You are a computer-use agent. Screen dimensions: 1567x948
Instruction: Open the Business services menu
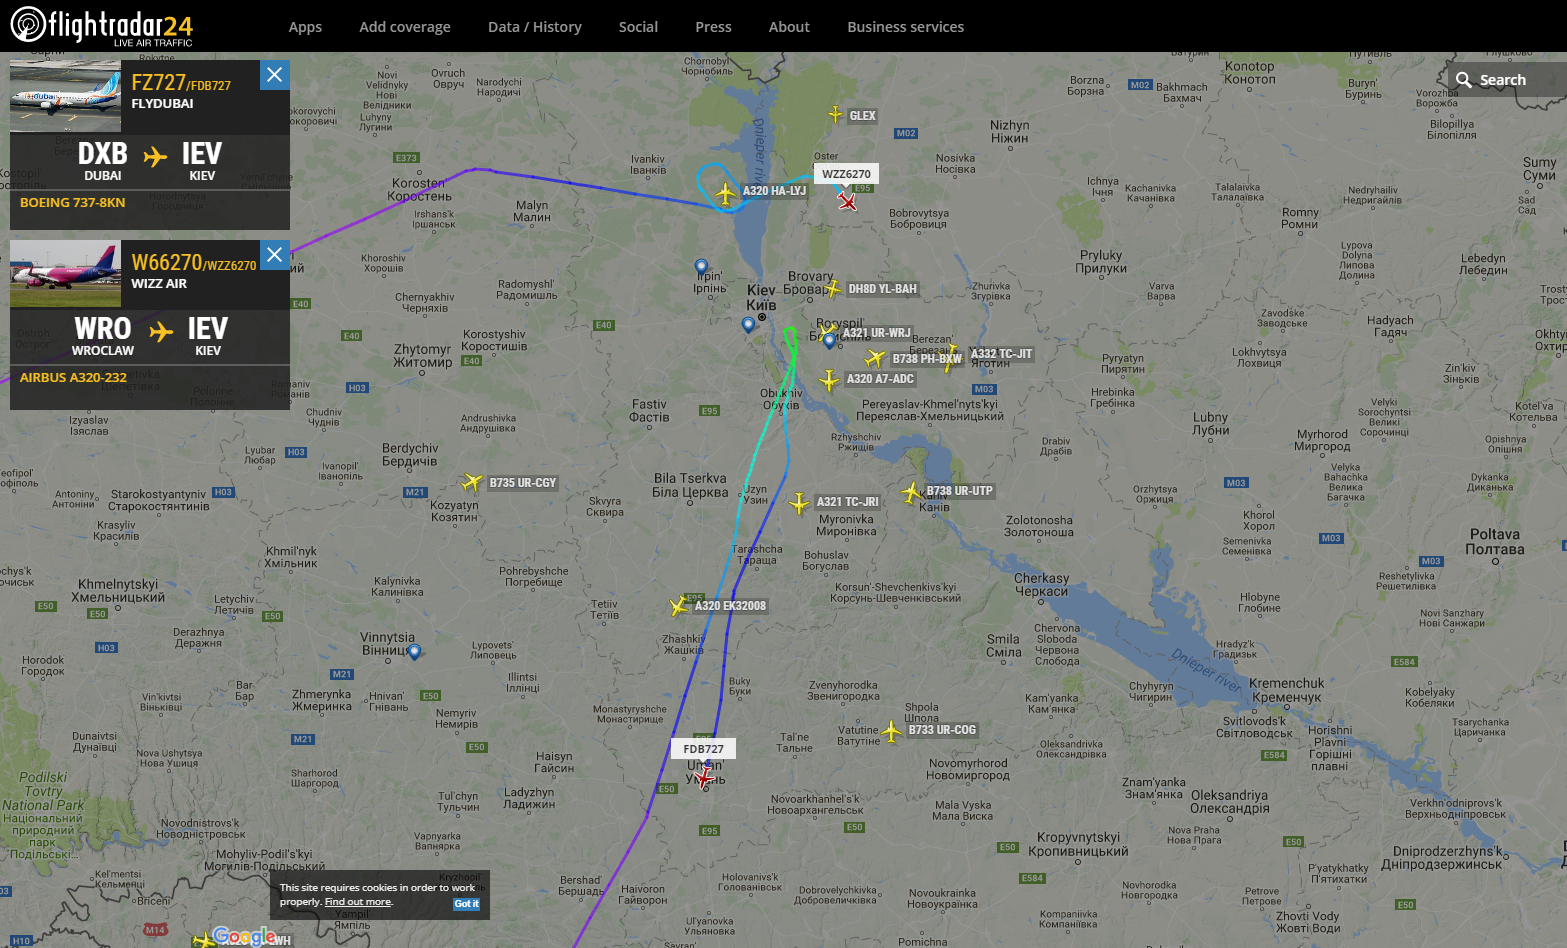[906, 27]
